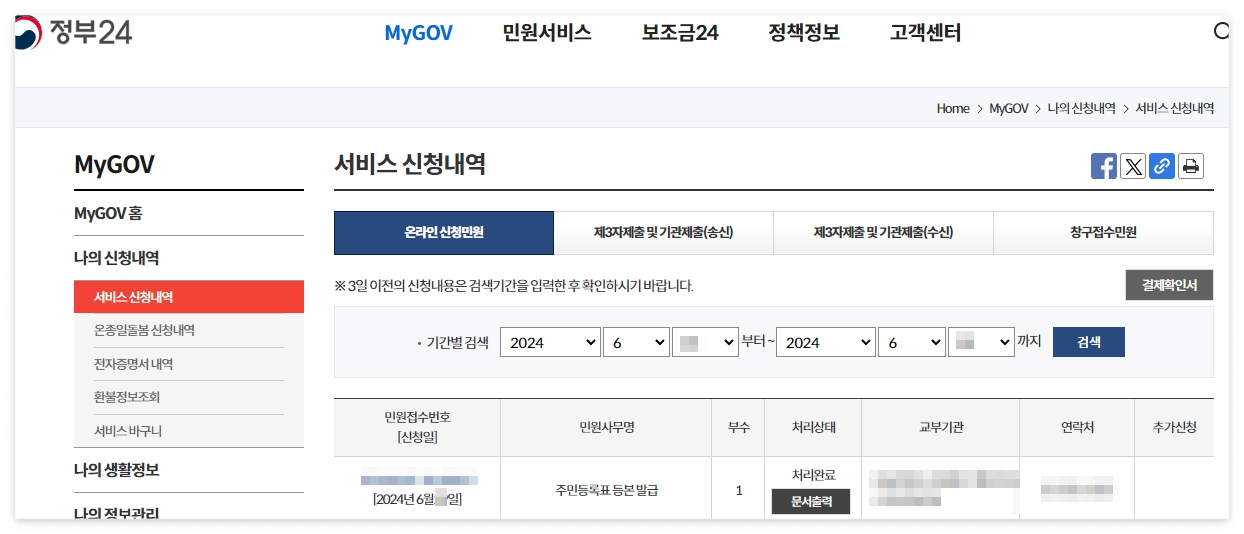
Task: Open the MyGOV top menu
Action: (x=419, y=33)
